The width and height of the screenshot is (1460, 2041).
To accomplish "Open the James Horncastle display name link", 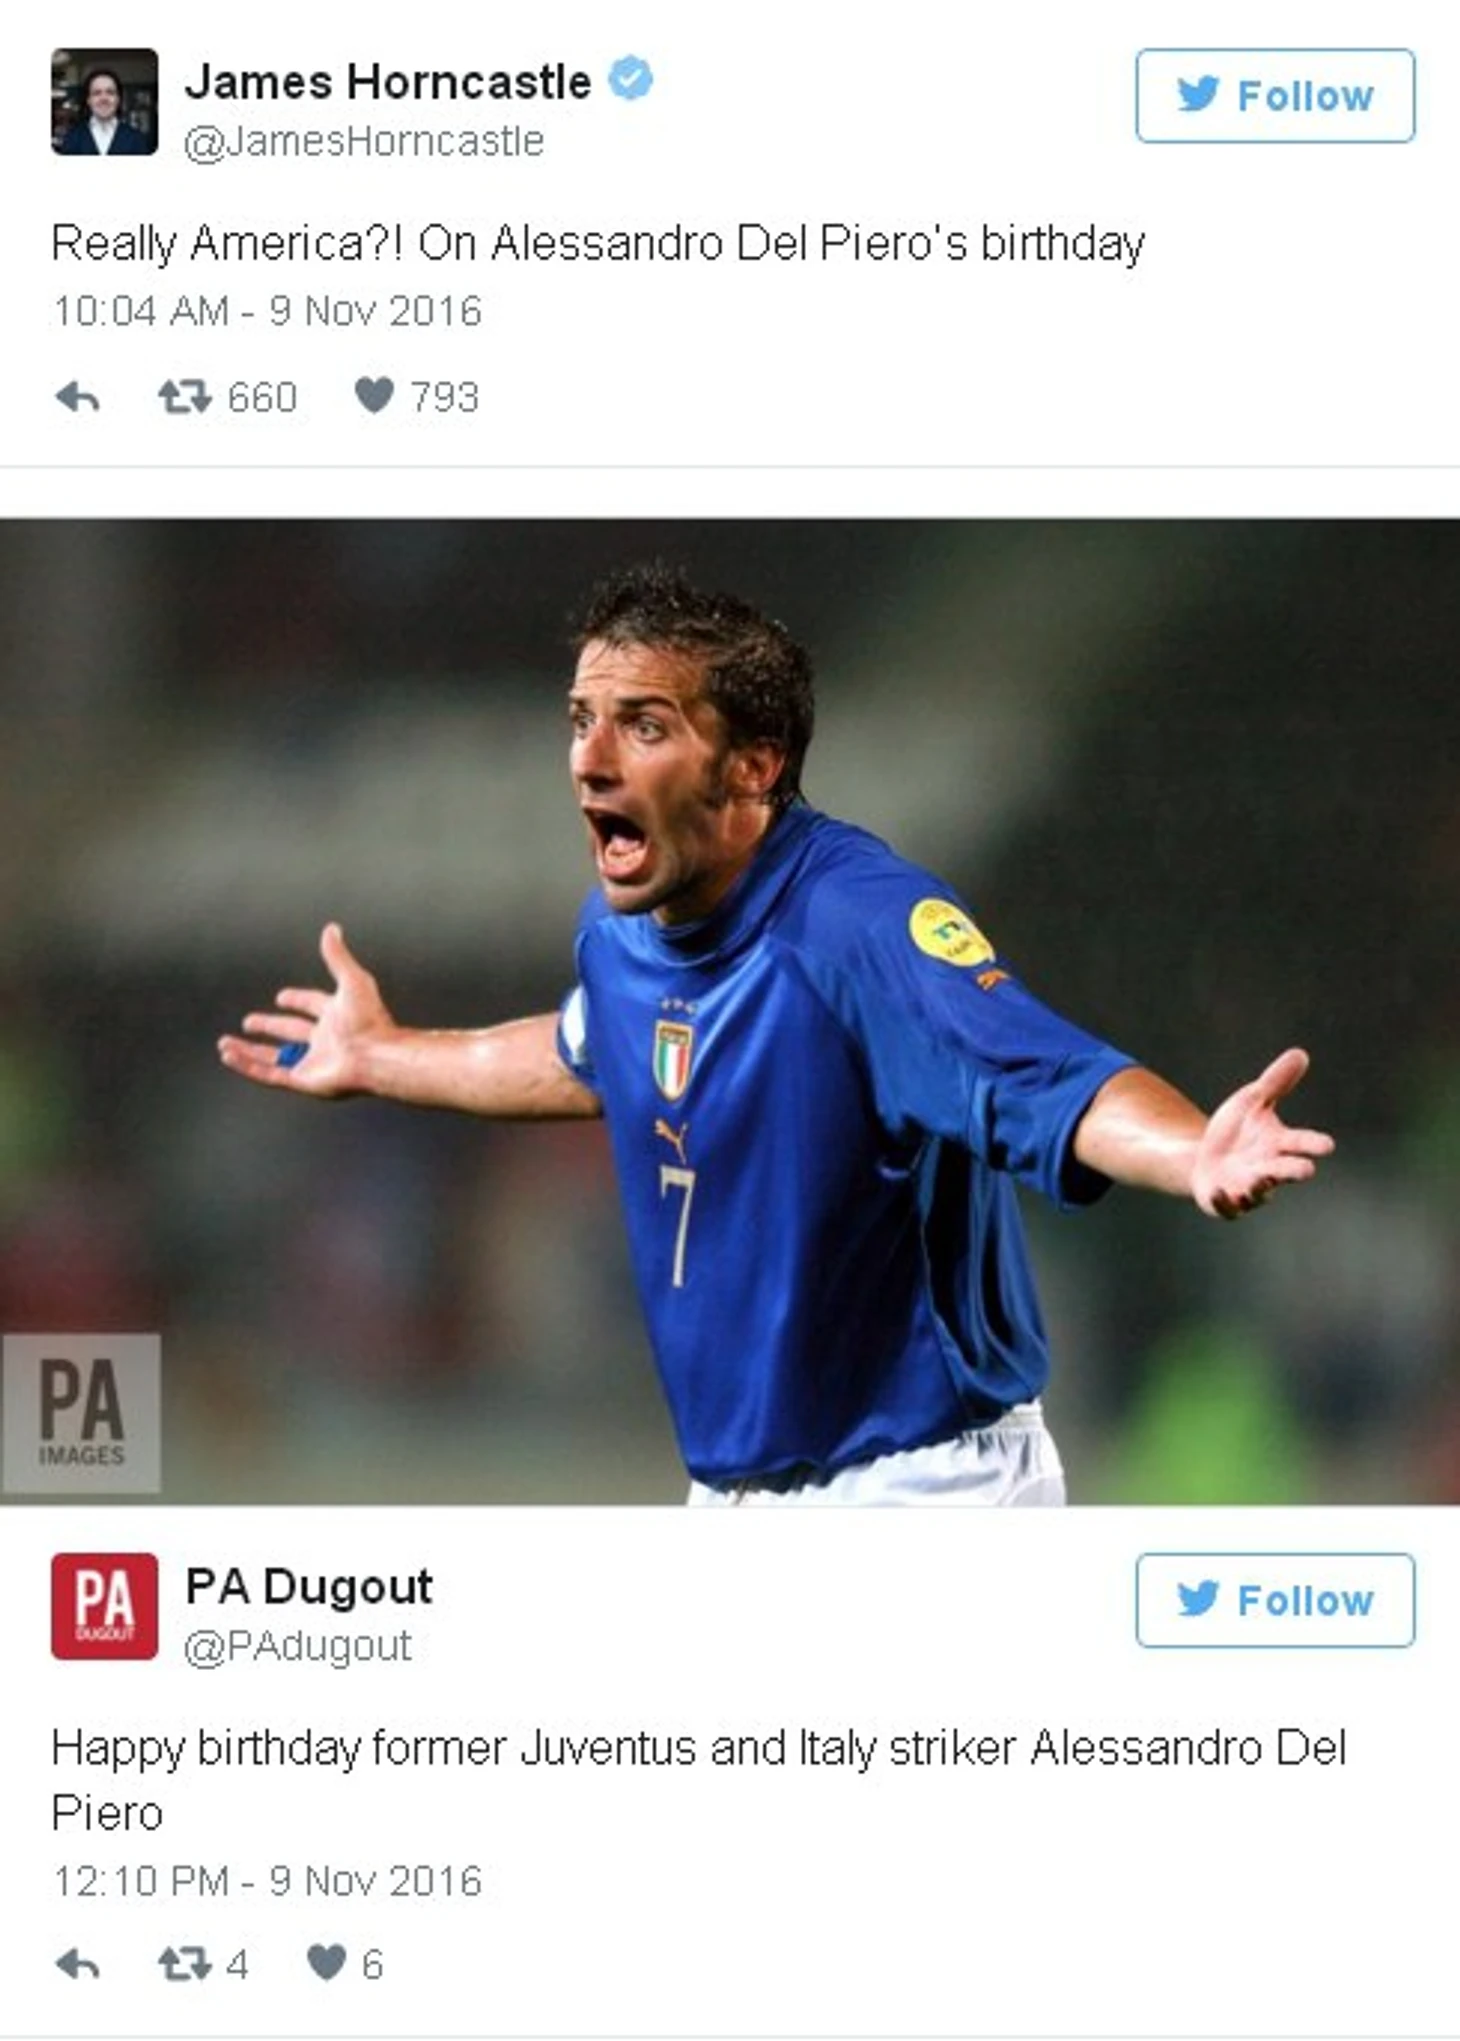I will [388, 82].
